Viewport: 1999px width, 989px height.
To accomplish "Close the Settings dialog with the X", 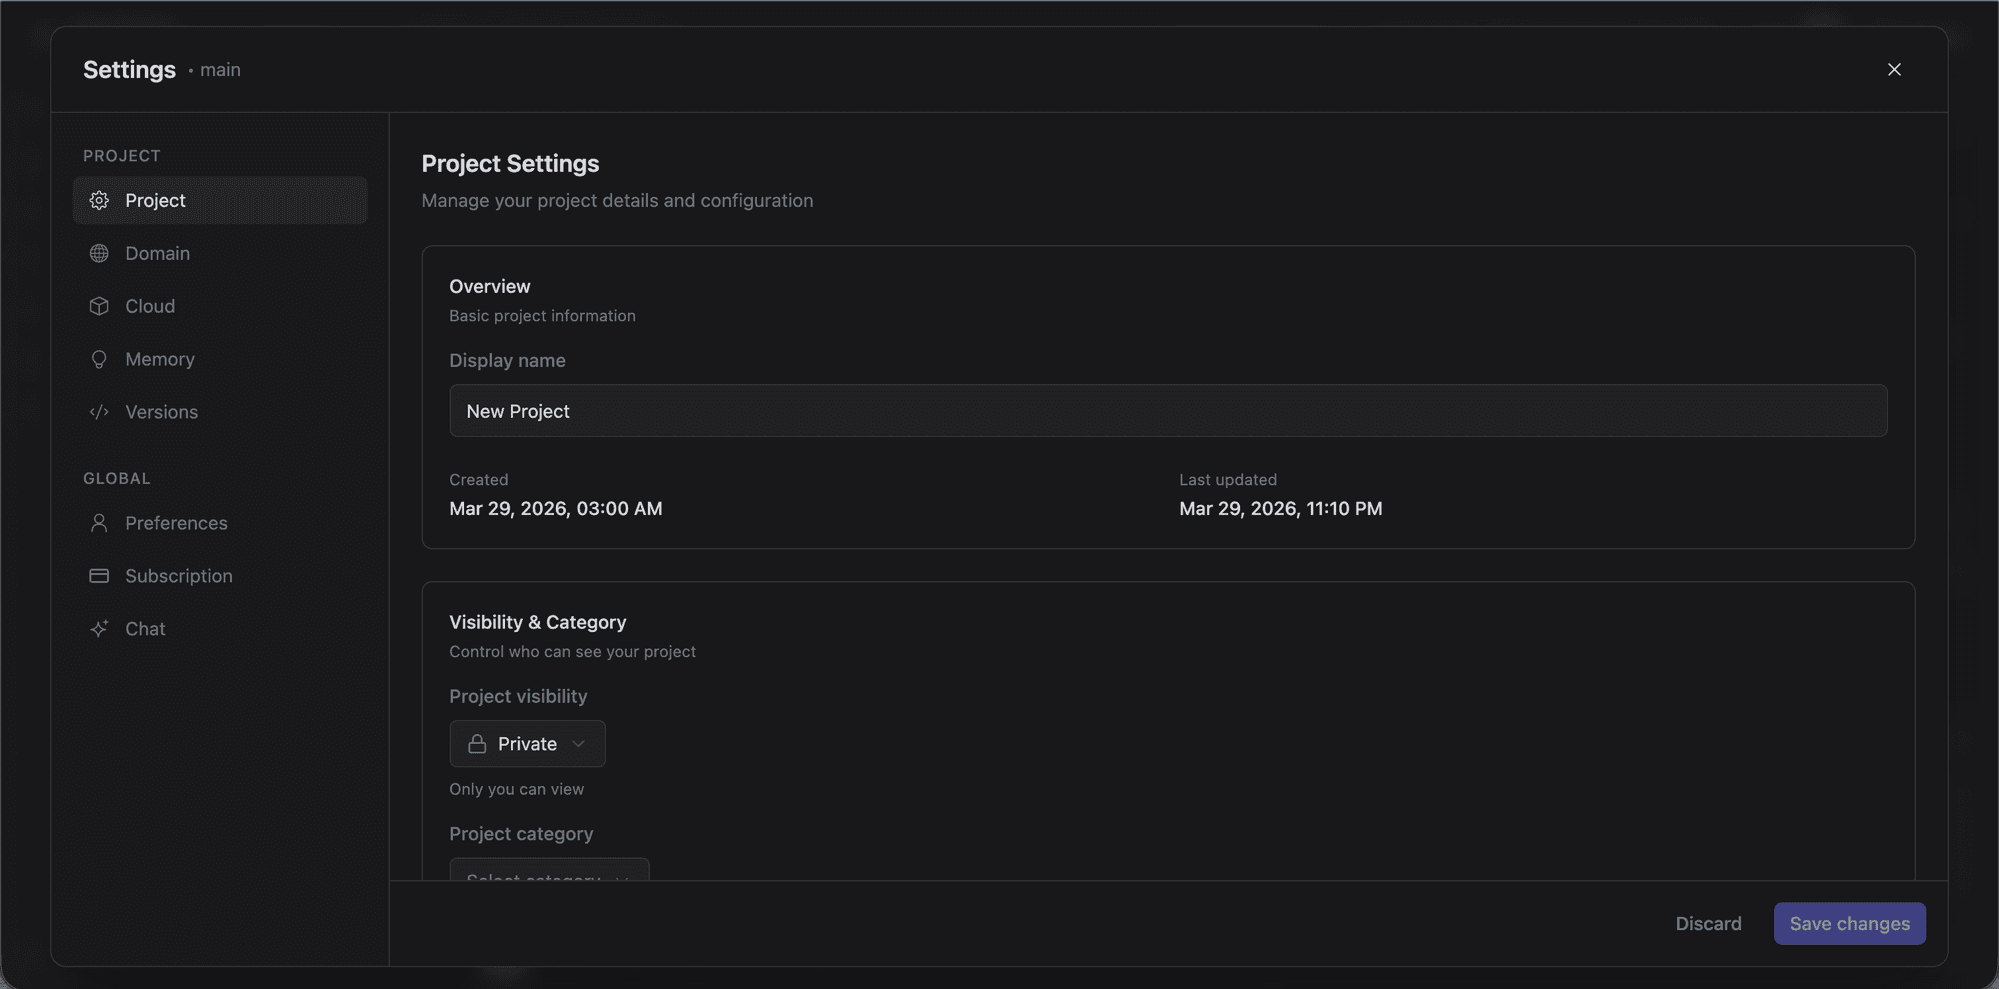I will click(1894, 69).
